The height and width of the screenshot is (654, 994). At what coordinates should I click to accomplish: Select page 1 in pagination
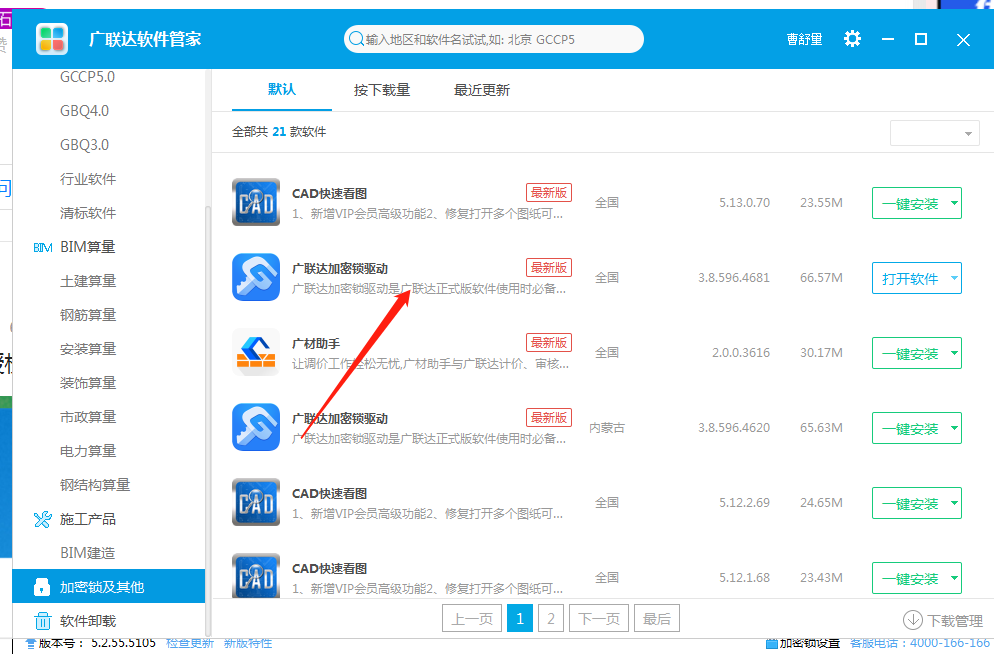tap(520, 619)
